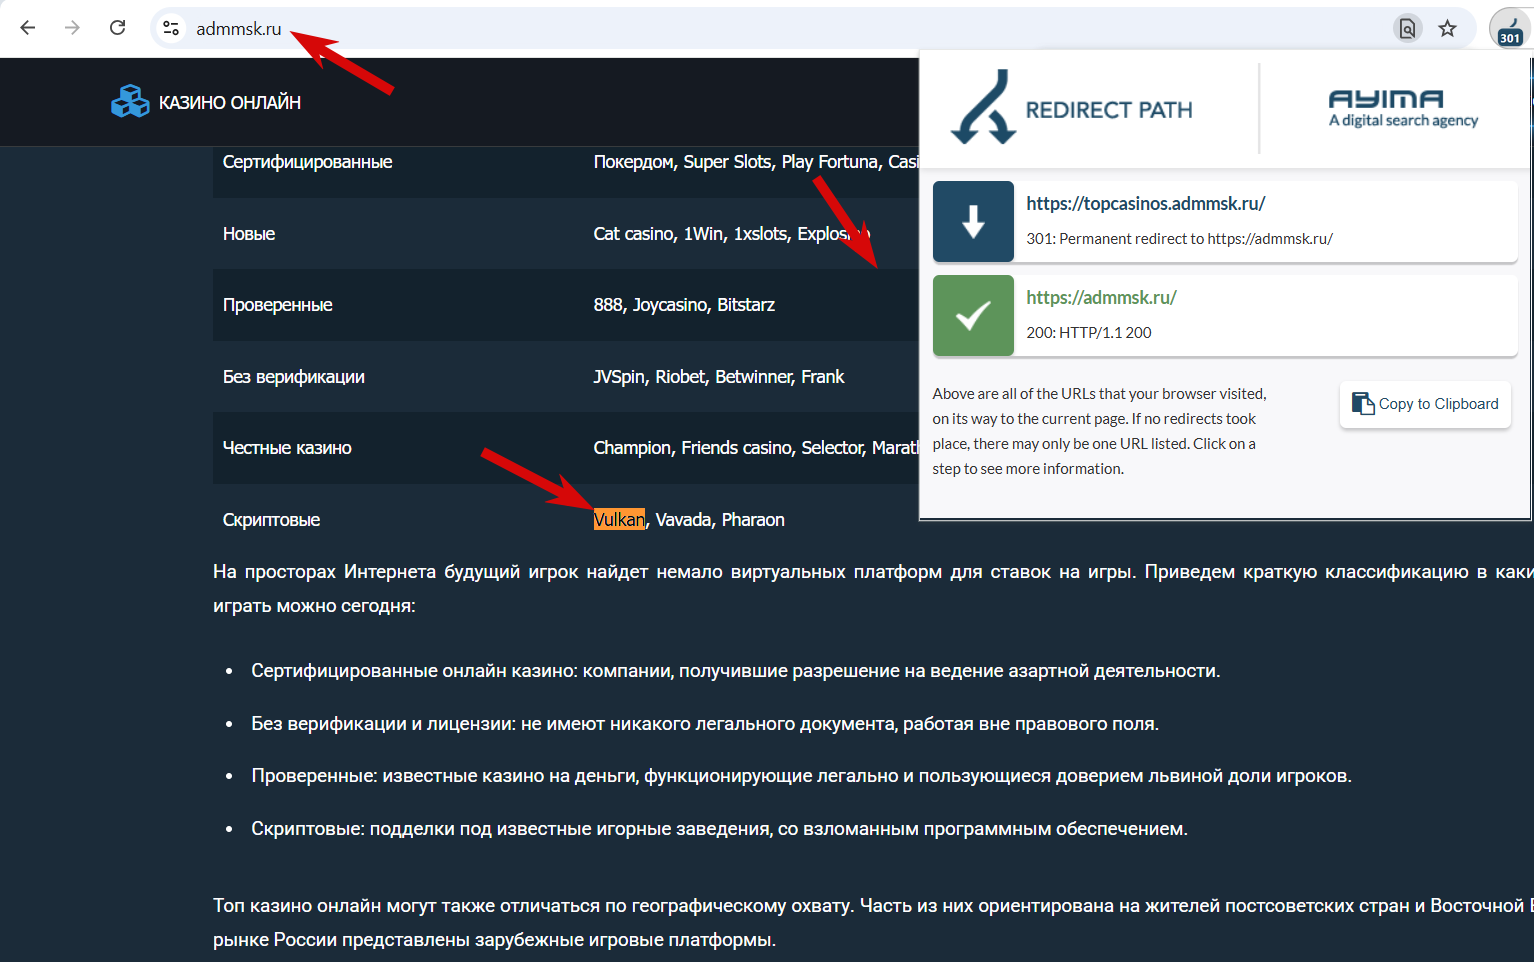Screen dimensions: 1534x962
Task: Click paragraph starting 'На просторах Интернета'
Action: pyautogui.click(x=872, y=589)
